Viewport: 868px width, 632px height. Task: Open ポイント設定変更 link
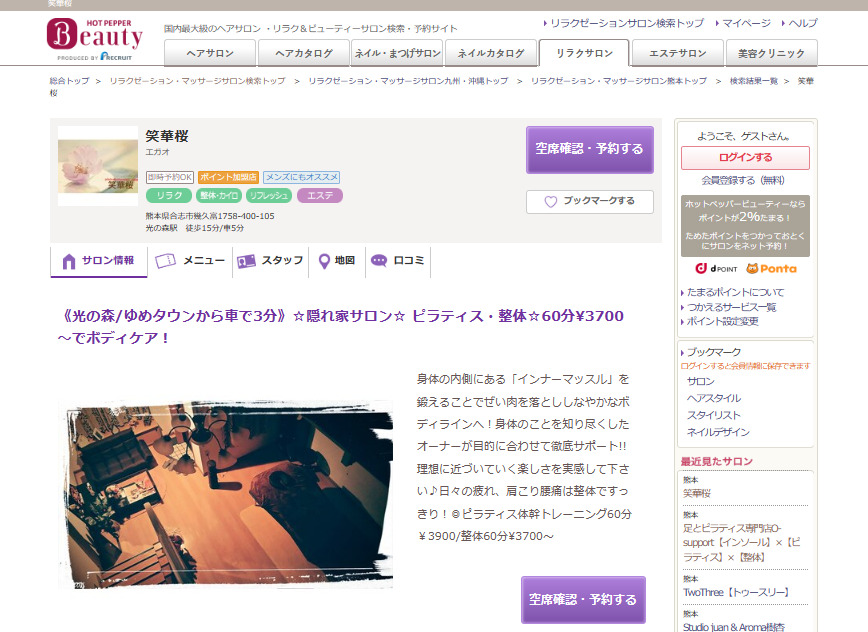click(722, 322)
